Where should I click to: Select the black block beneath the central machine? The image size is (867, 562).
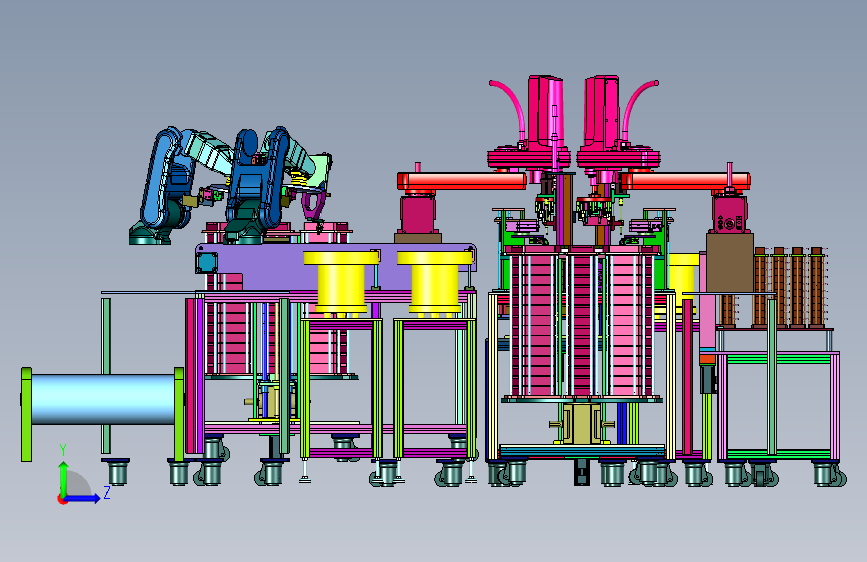tap(581, 472)
